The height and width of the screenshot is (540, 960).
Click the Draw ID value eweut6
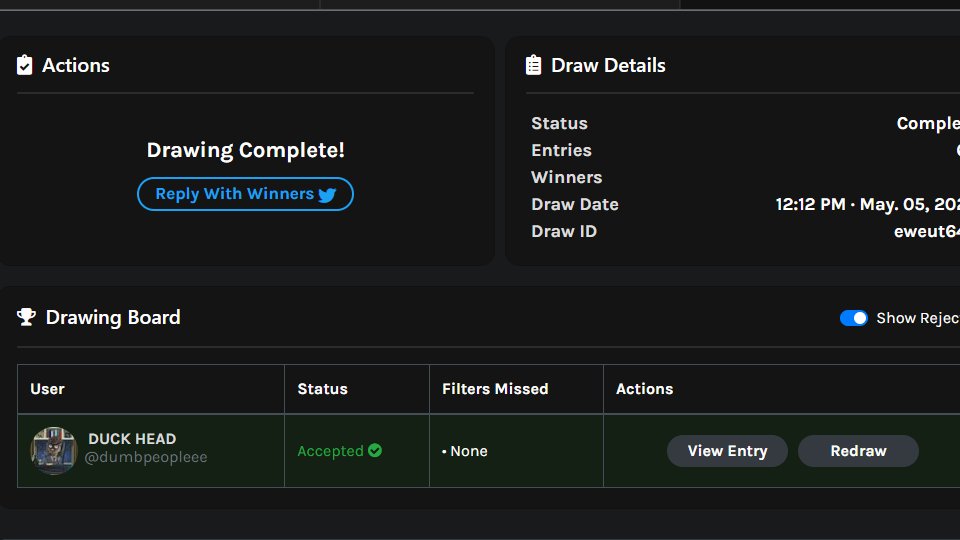coord(927,231)
